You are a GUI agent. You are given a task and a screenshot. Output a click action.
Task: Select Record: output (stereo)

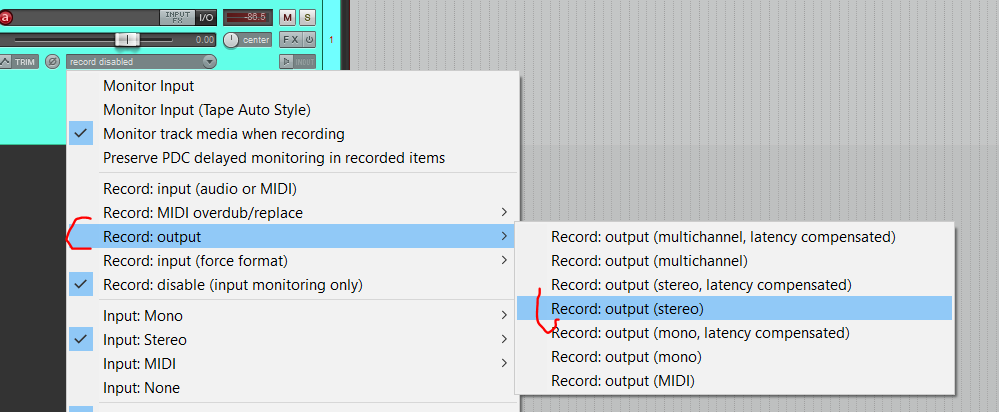pos(627,309)
